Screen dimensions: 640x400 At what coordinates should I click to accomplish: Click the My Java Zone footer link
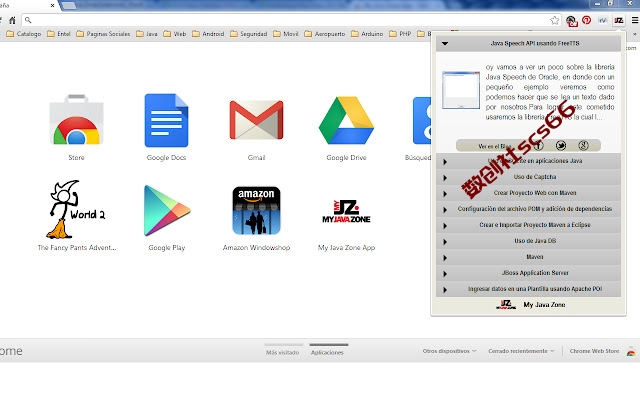tap(544, 305)
